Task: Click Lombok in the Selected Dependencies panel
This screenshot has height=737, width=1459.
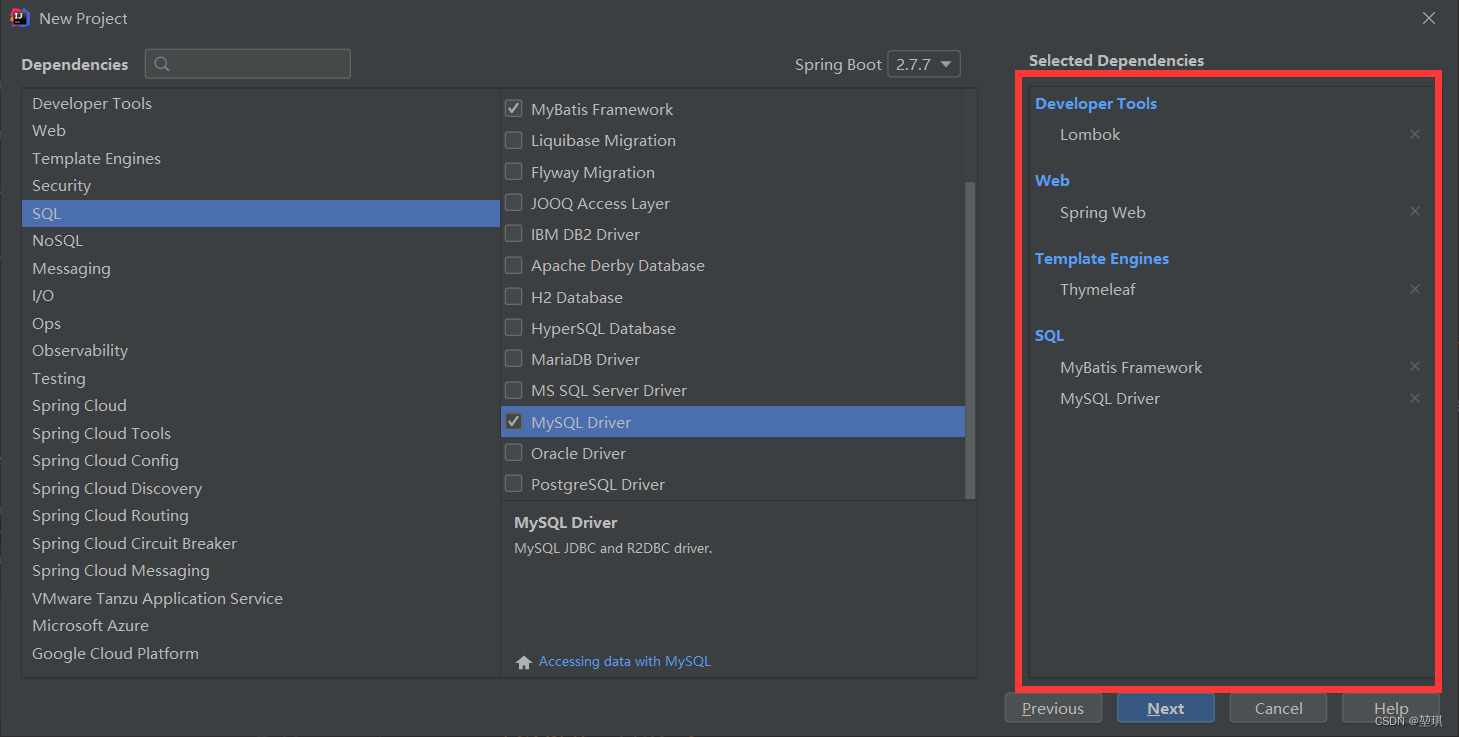Action: pyautogui.click(x=1090, y=134)
